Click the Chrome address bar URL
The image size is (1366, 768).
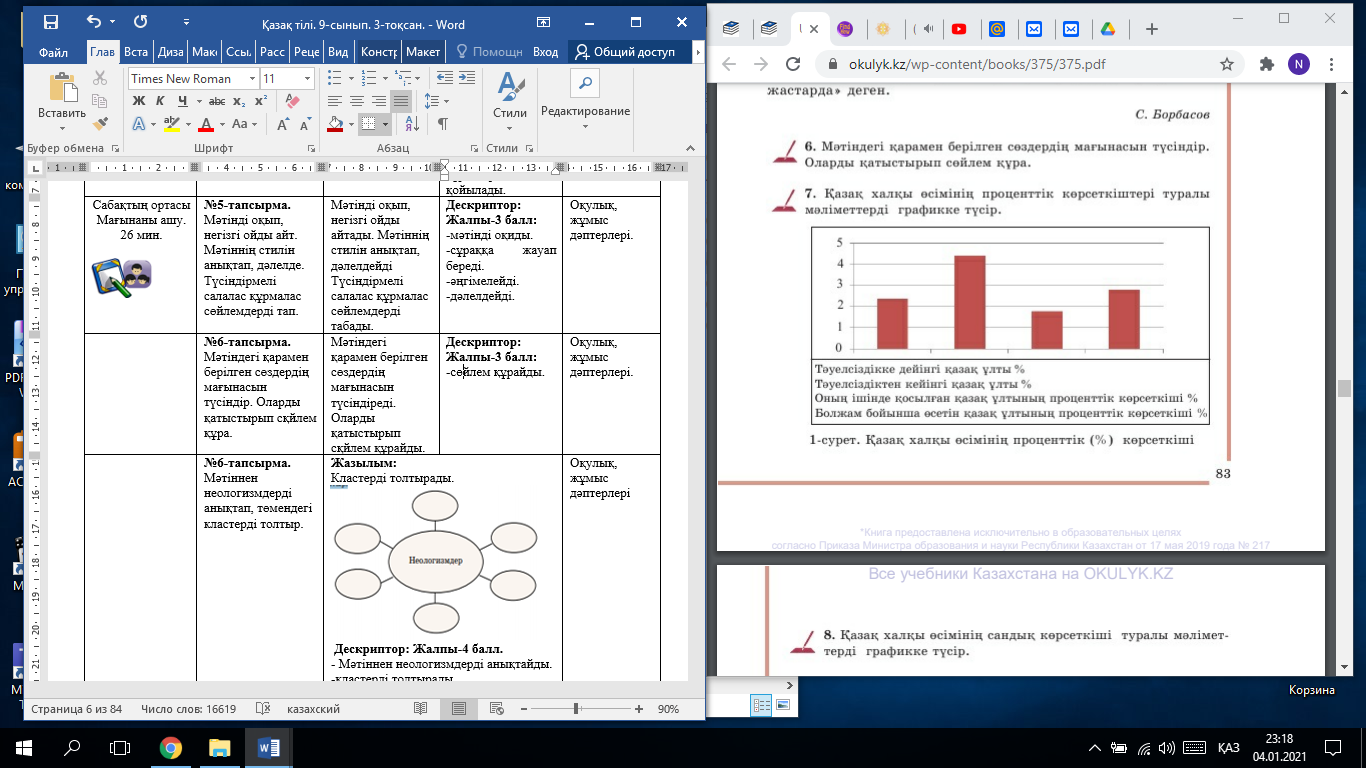pyautogui.click(x=978, y=64)
